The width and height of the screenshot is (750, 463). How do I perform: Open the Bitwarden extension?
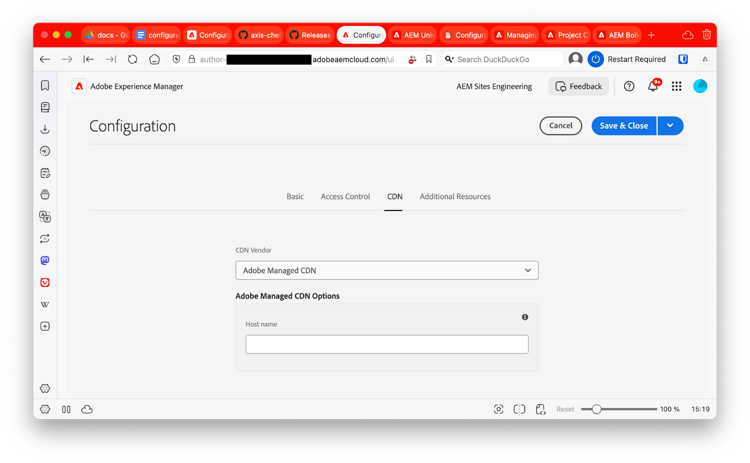(x=683, y=59)
